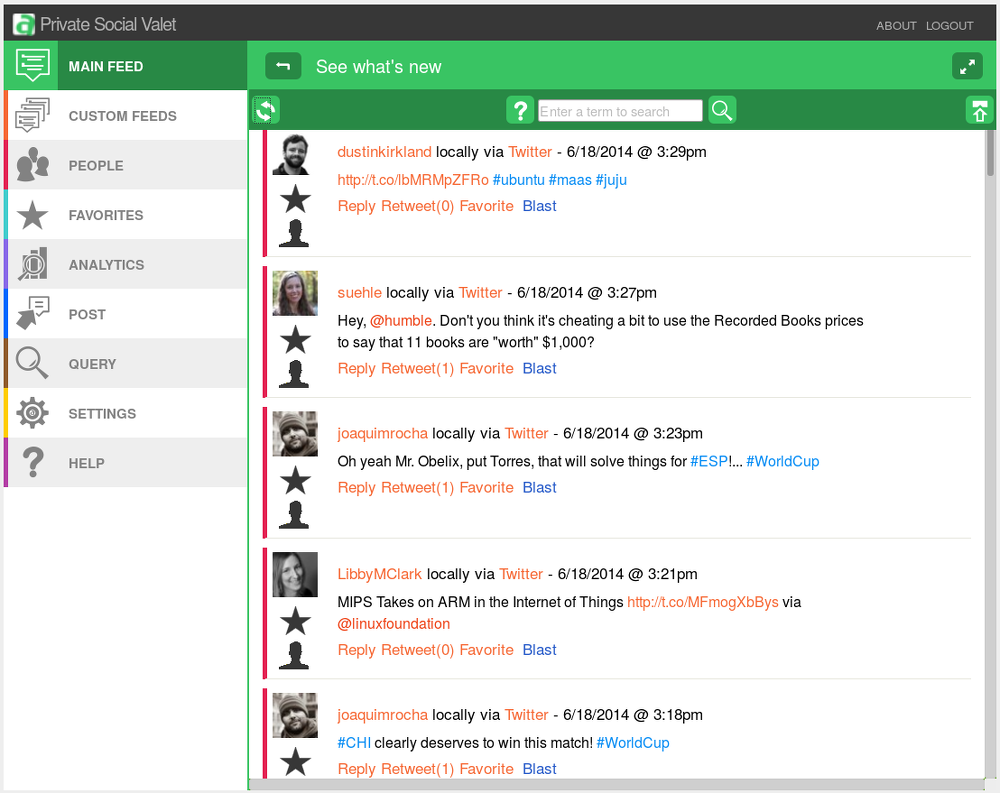Open LibbyMClark's profile picture
This screenshot has height=793, width=1000.
295,575
